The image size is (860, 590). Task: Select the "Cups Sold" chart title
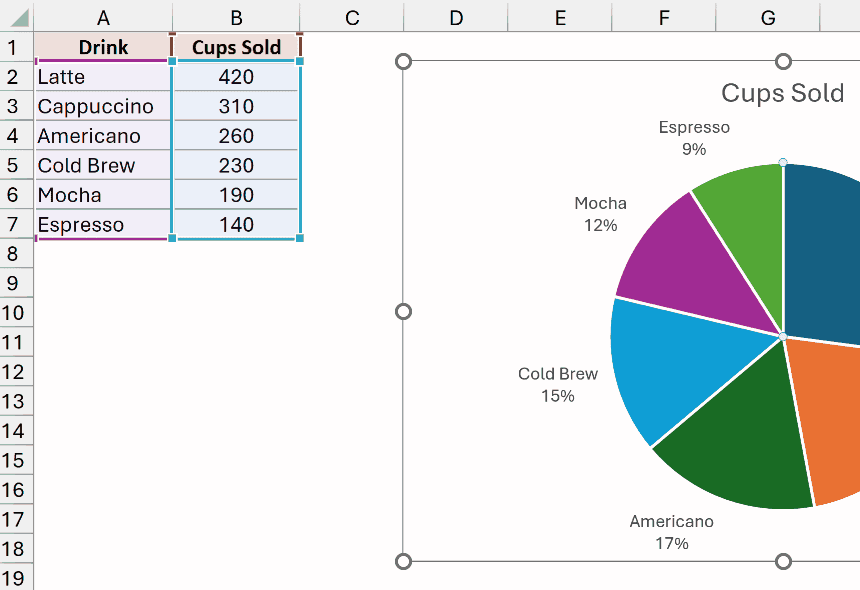(x=783, y=93)
